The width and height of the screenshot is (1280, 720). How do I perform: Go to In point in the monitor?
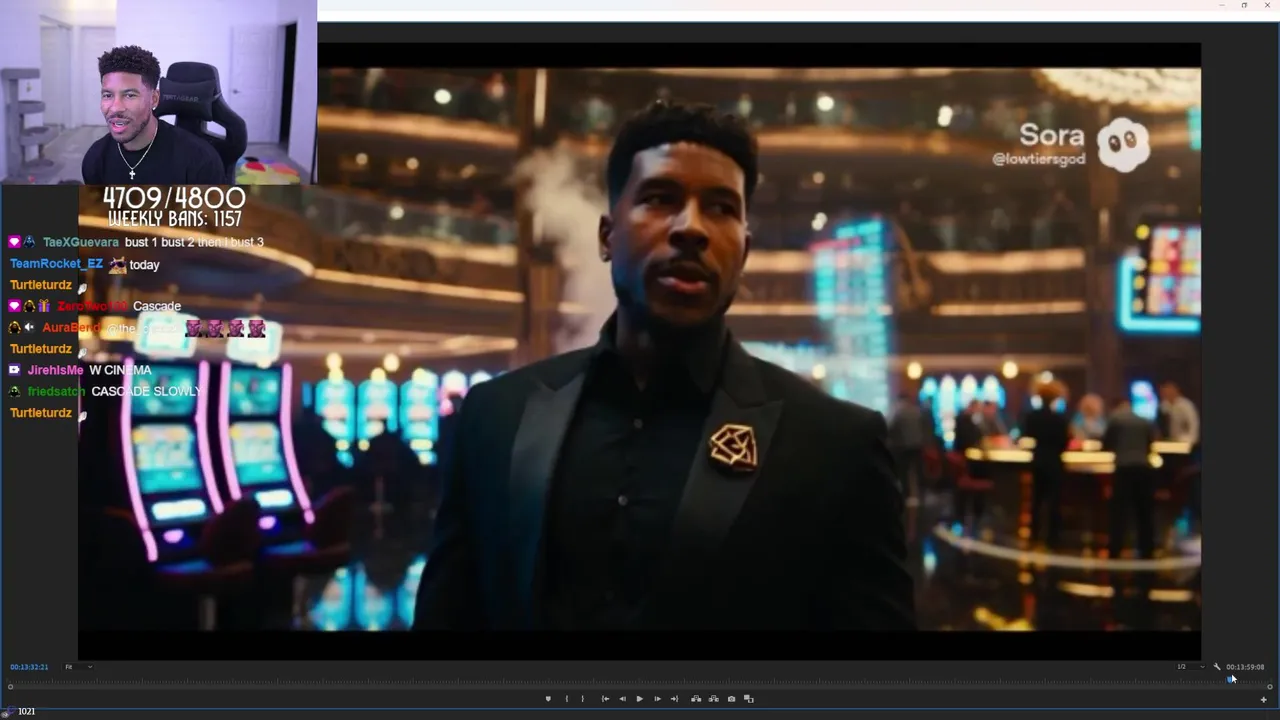[605, 699]
